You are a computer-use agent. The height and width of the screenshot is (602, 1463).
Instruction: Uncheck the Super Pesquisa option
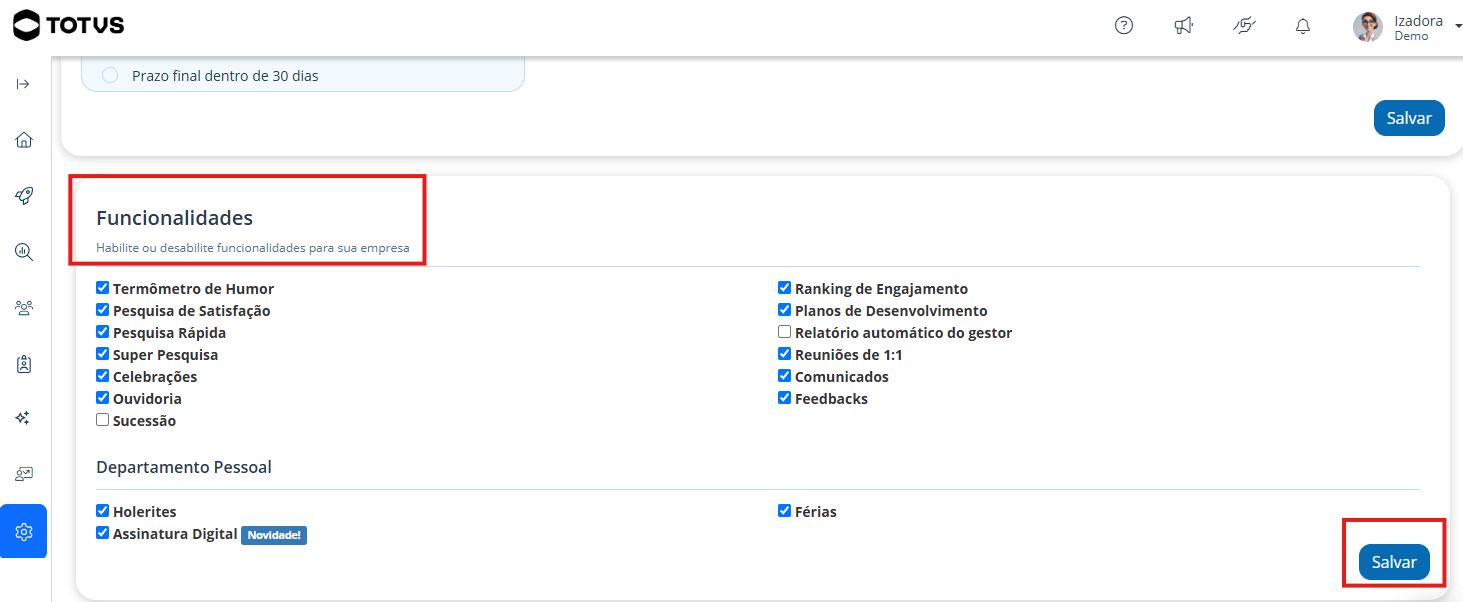(102, 354)
